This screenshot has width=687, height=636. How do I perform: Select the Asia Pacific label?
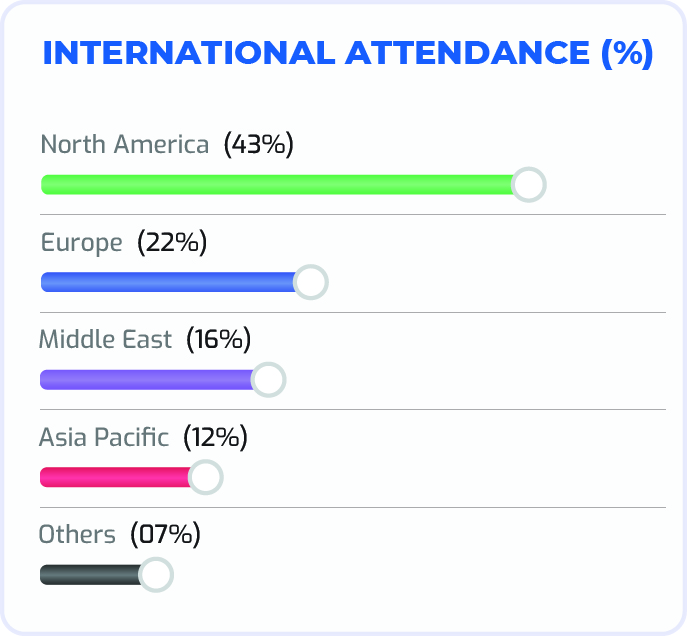point(104,437)
